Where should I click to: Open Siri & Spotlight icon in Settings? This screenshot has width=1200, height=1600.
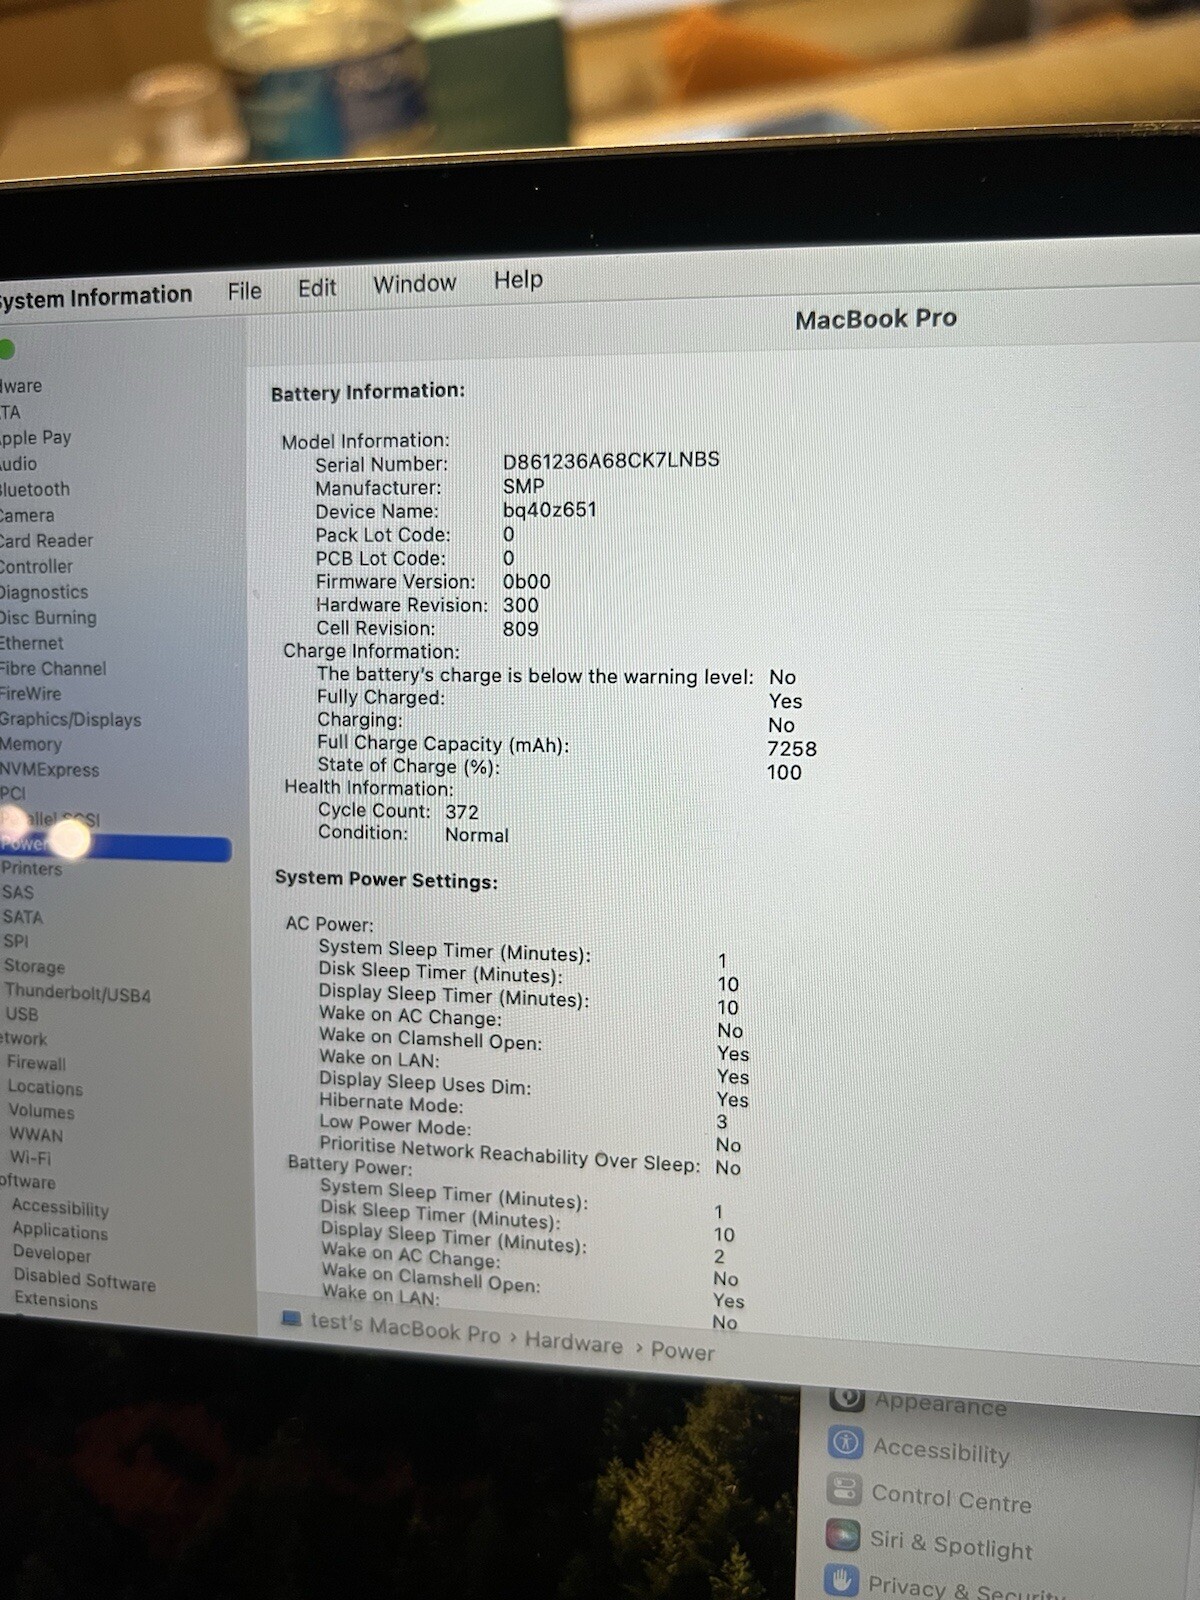(x=843, y=1535)
